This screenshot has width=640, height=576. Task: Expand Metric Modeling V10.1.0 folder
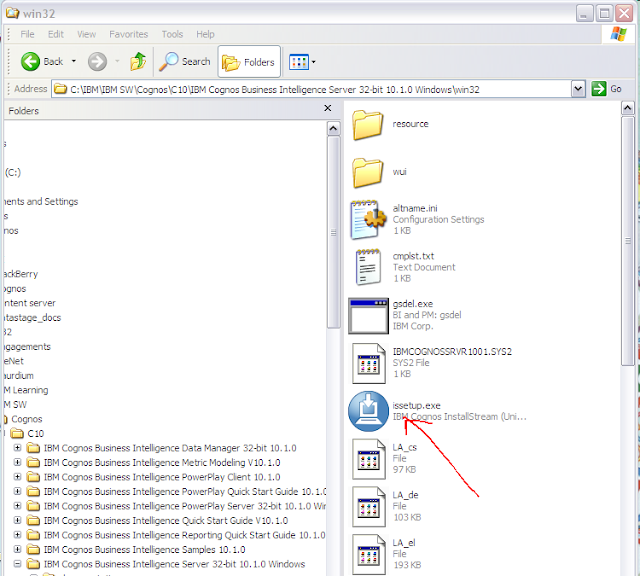point(17,462)
